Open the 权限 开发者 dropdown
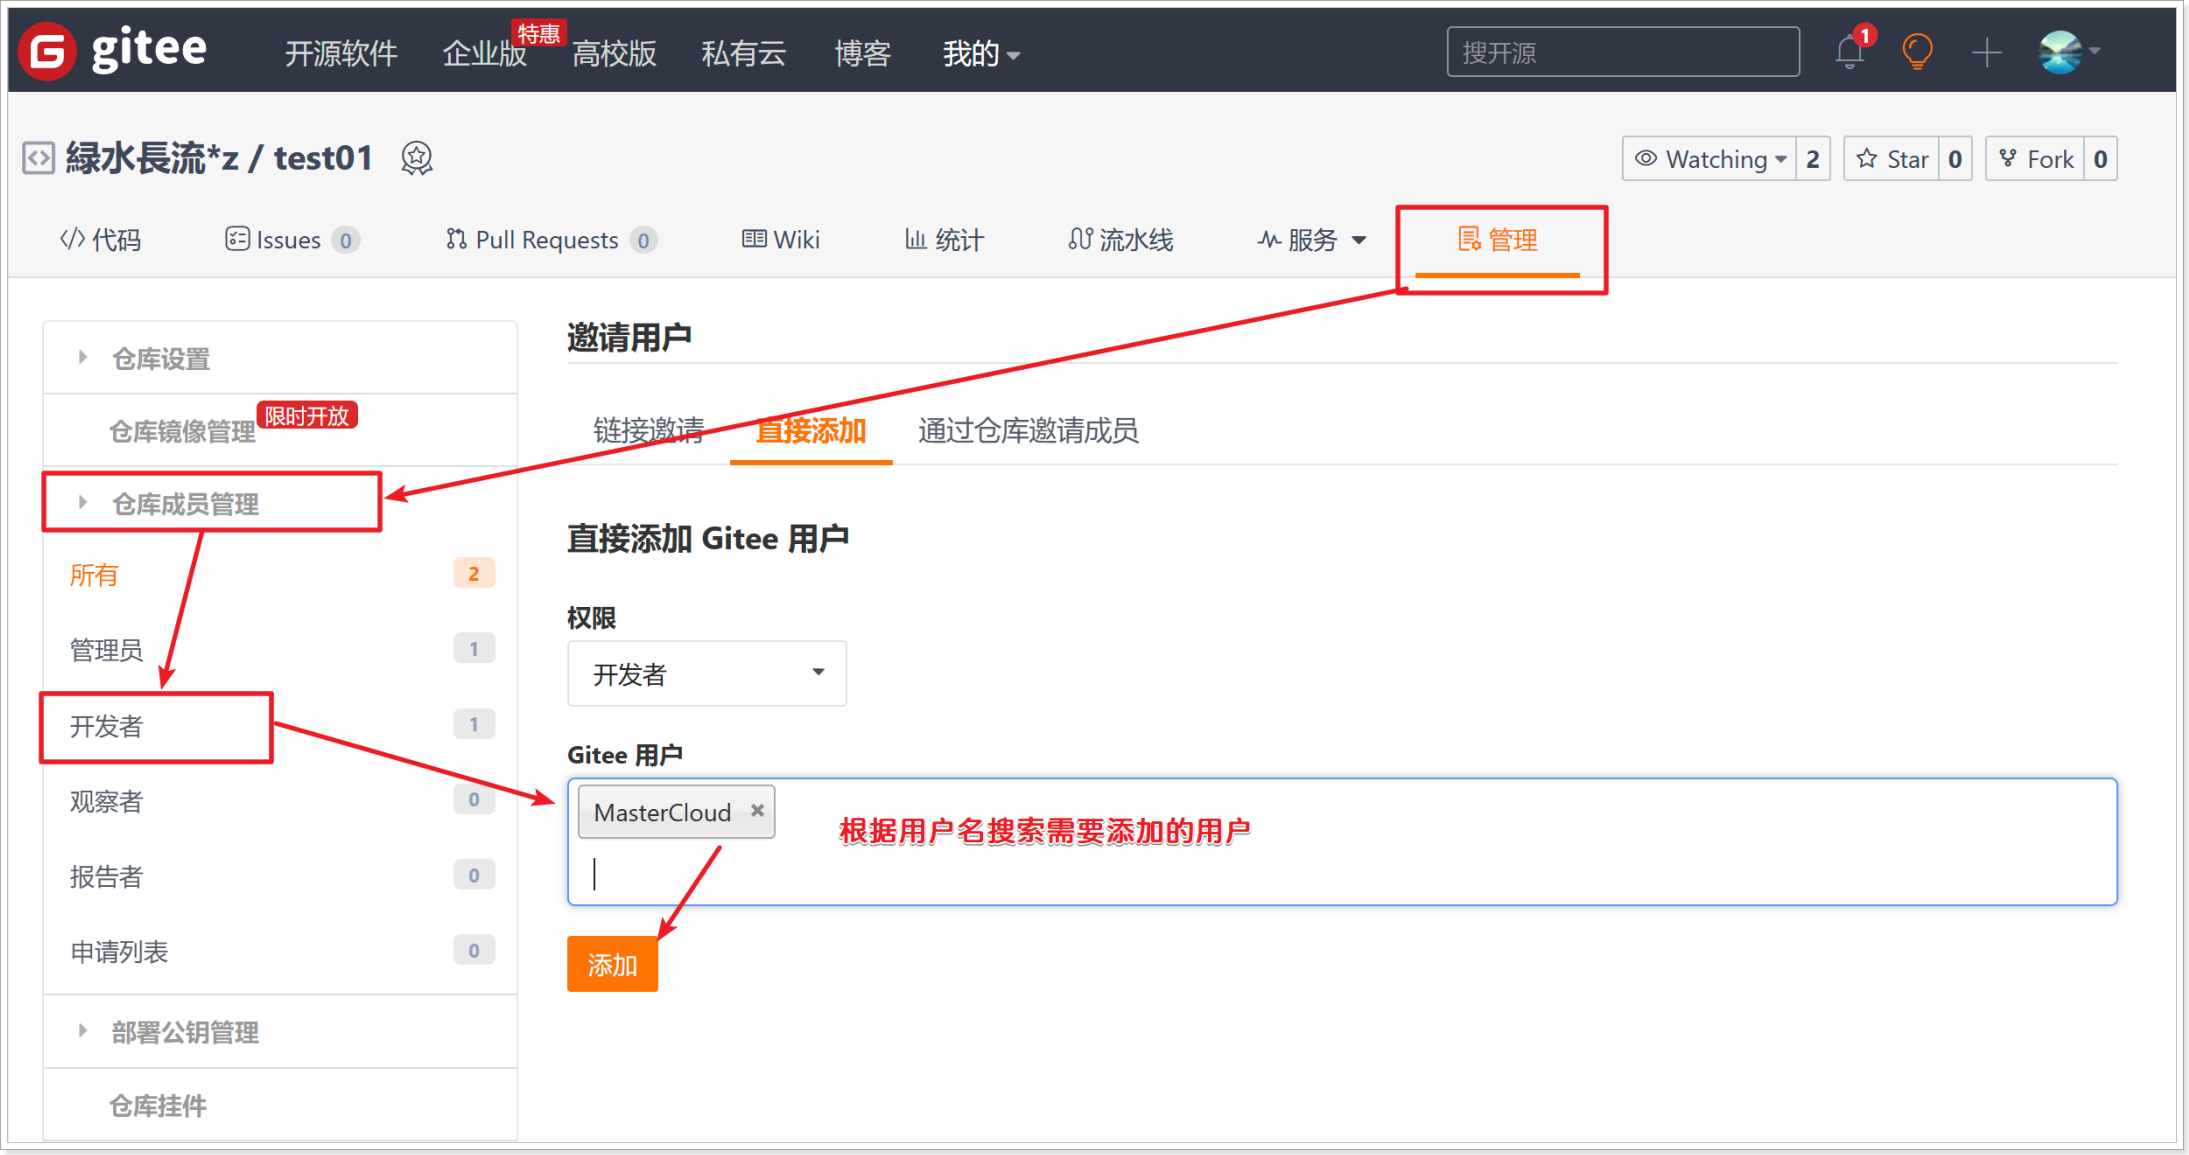The width and height of the screenshot is (2189, 1155). click(706, 674)
